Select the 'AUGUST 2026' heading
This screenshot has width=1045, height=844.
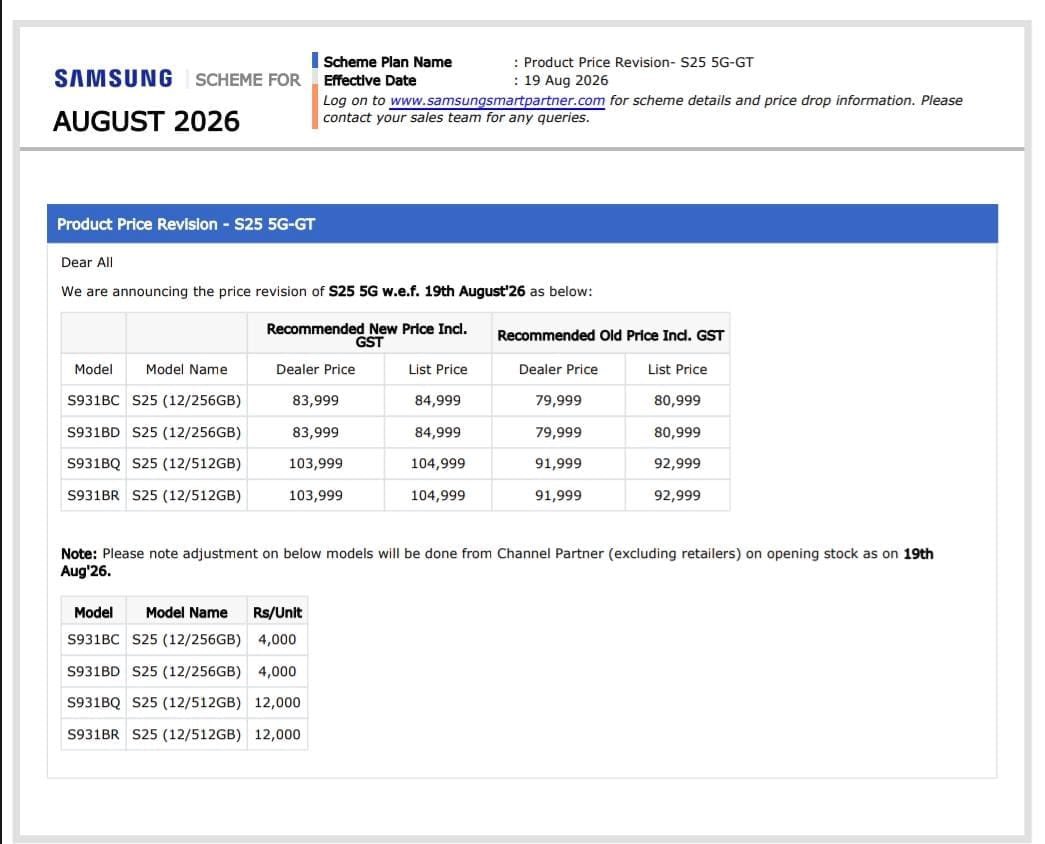click(x=146, y=121)
